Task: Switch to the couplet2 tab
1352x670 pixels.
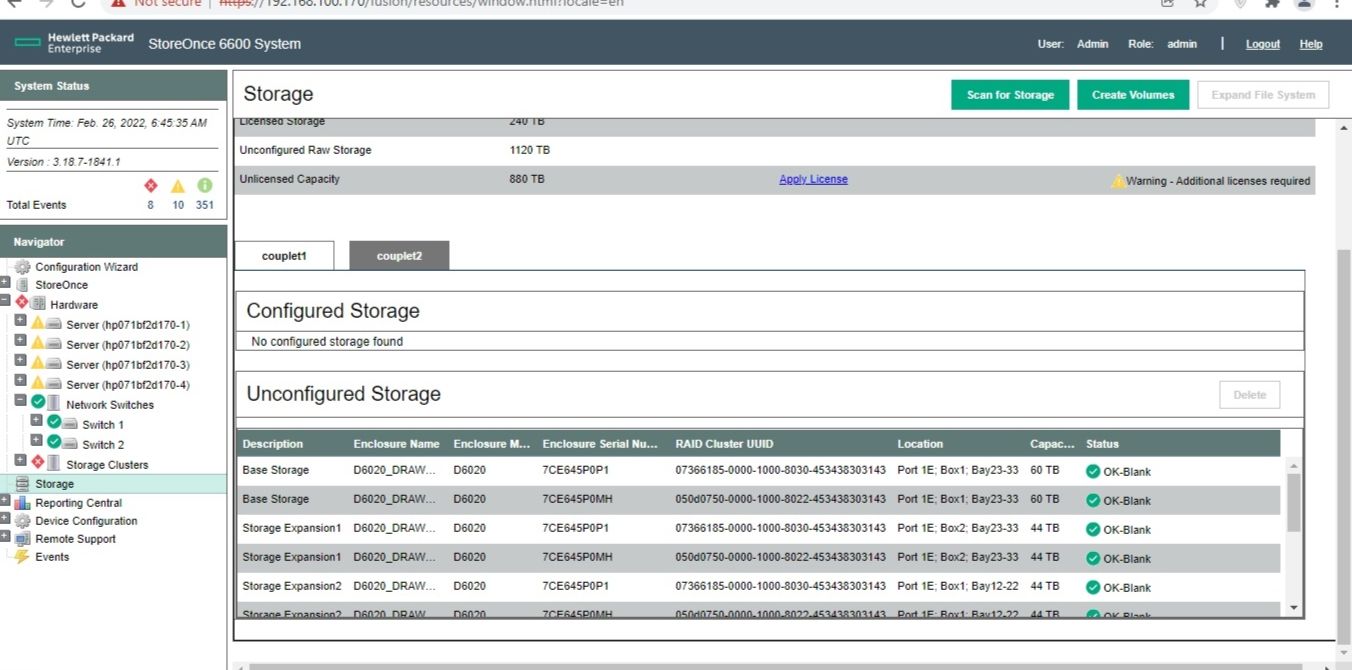Action: pos(399,256)
